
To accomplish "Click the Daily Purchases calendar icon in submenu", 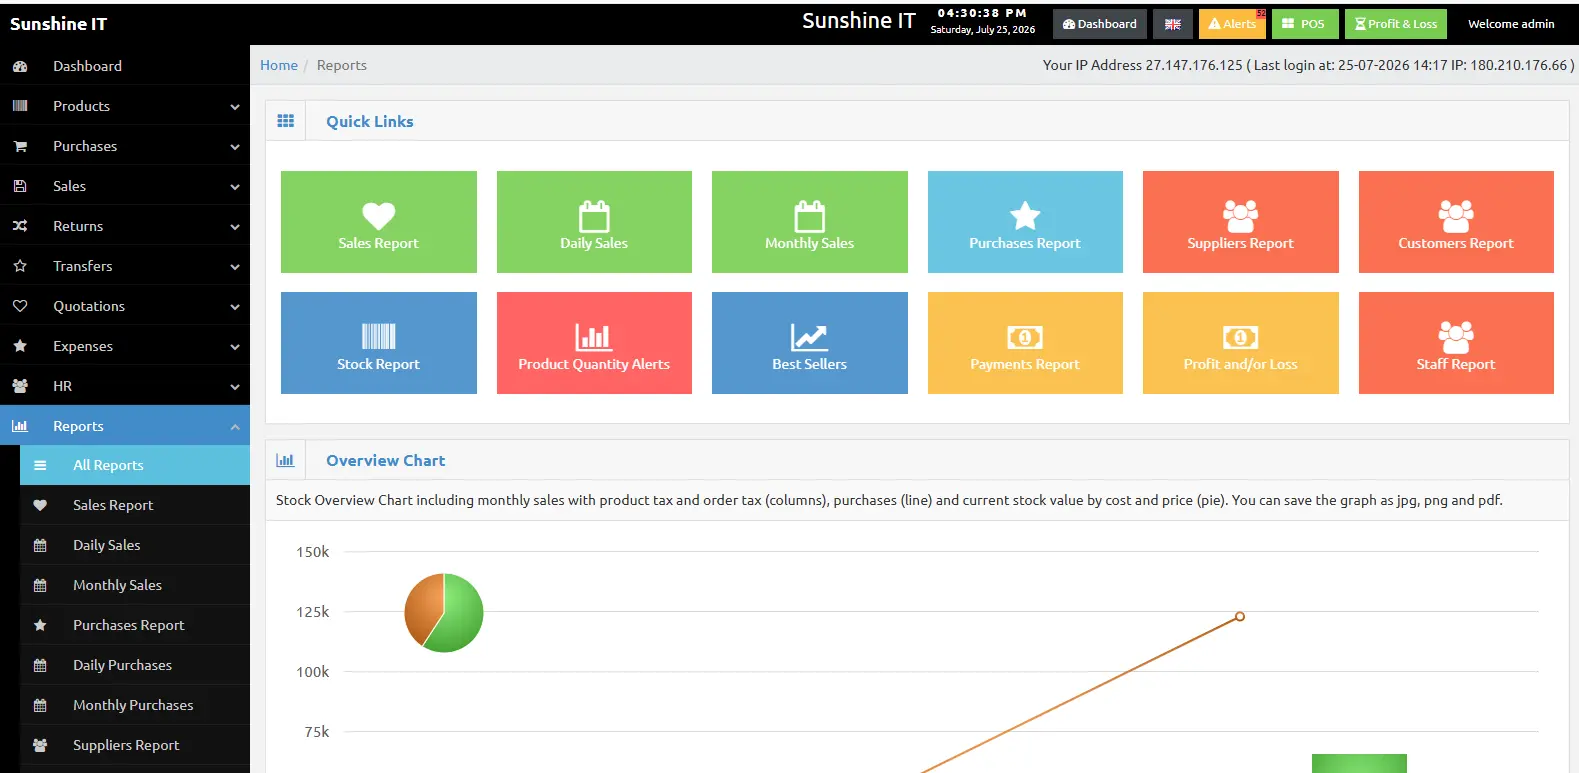I will pyautogui.click(x=40, y=665).
